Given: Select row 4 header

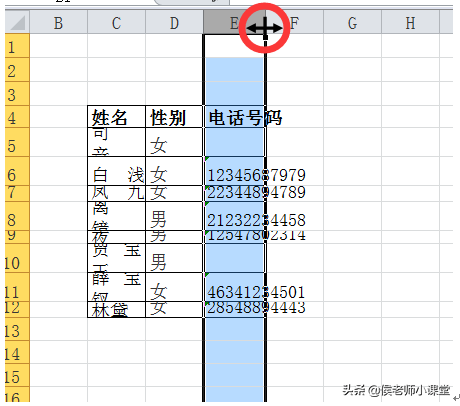Looking at the screenshot, I should [17, 117].
